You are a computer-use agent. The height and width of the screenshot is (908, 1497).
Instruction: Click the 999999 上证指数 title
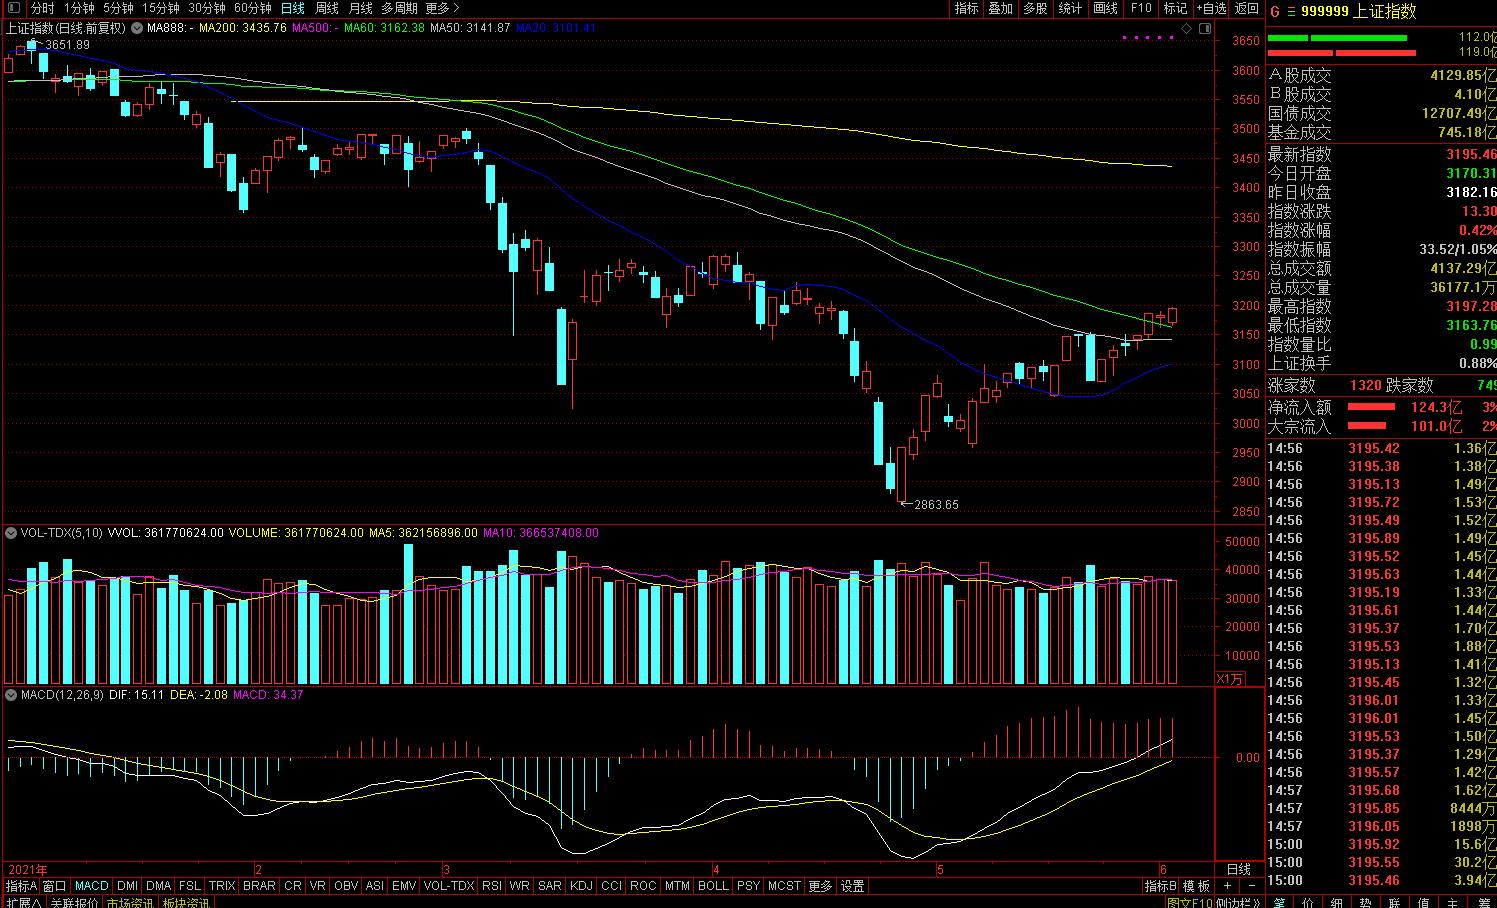pyautogui.click(x=1358, y=11)
